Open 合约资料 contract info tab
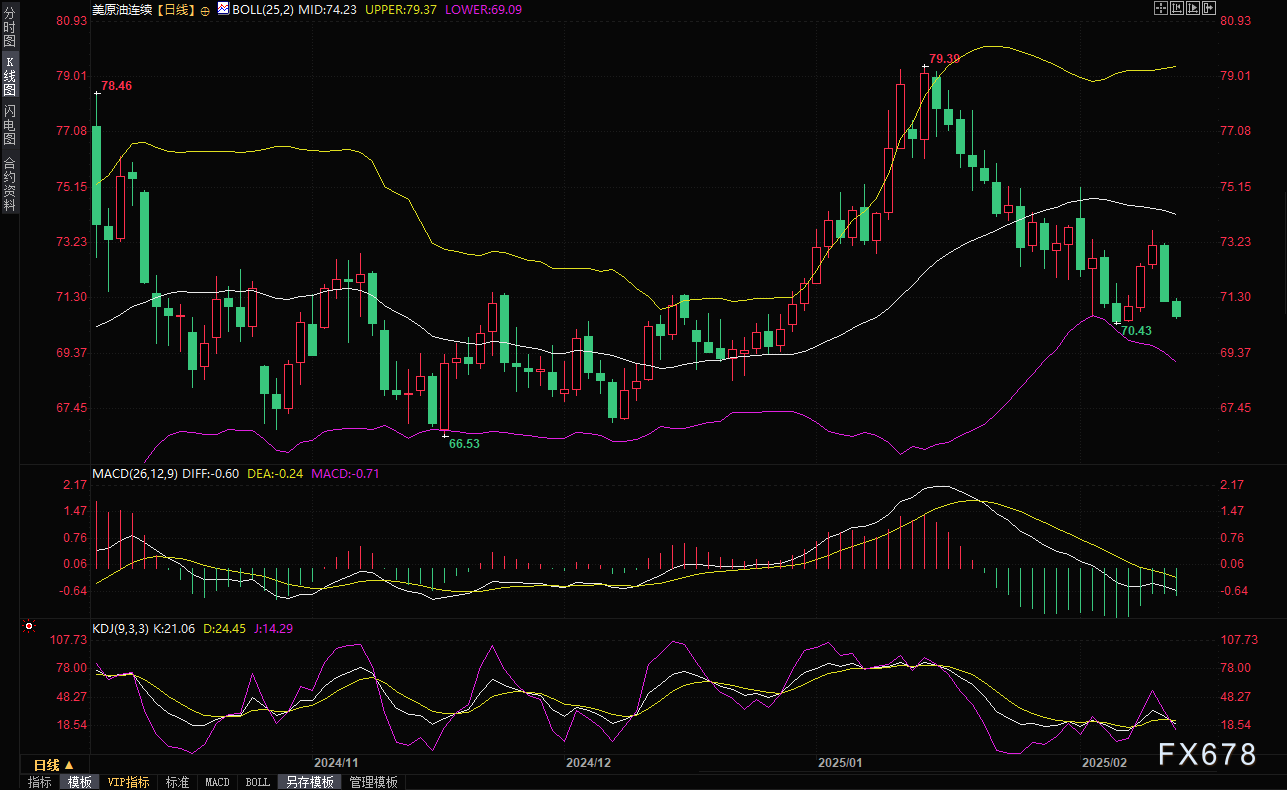 pyautogui.click(x=9, y=183)
